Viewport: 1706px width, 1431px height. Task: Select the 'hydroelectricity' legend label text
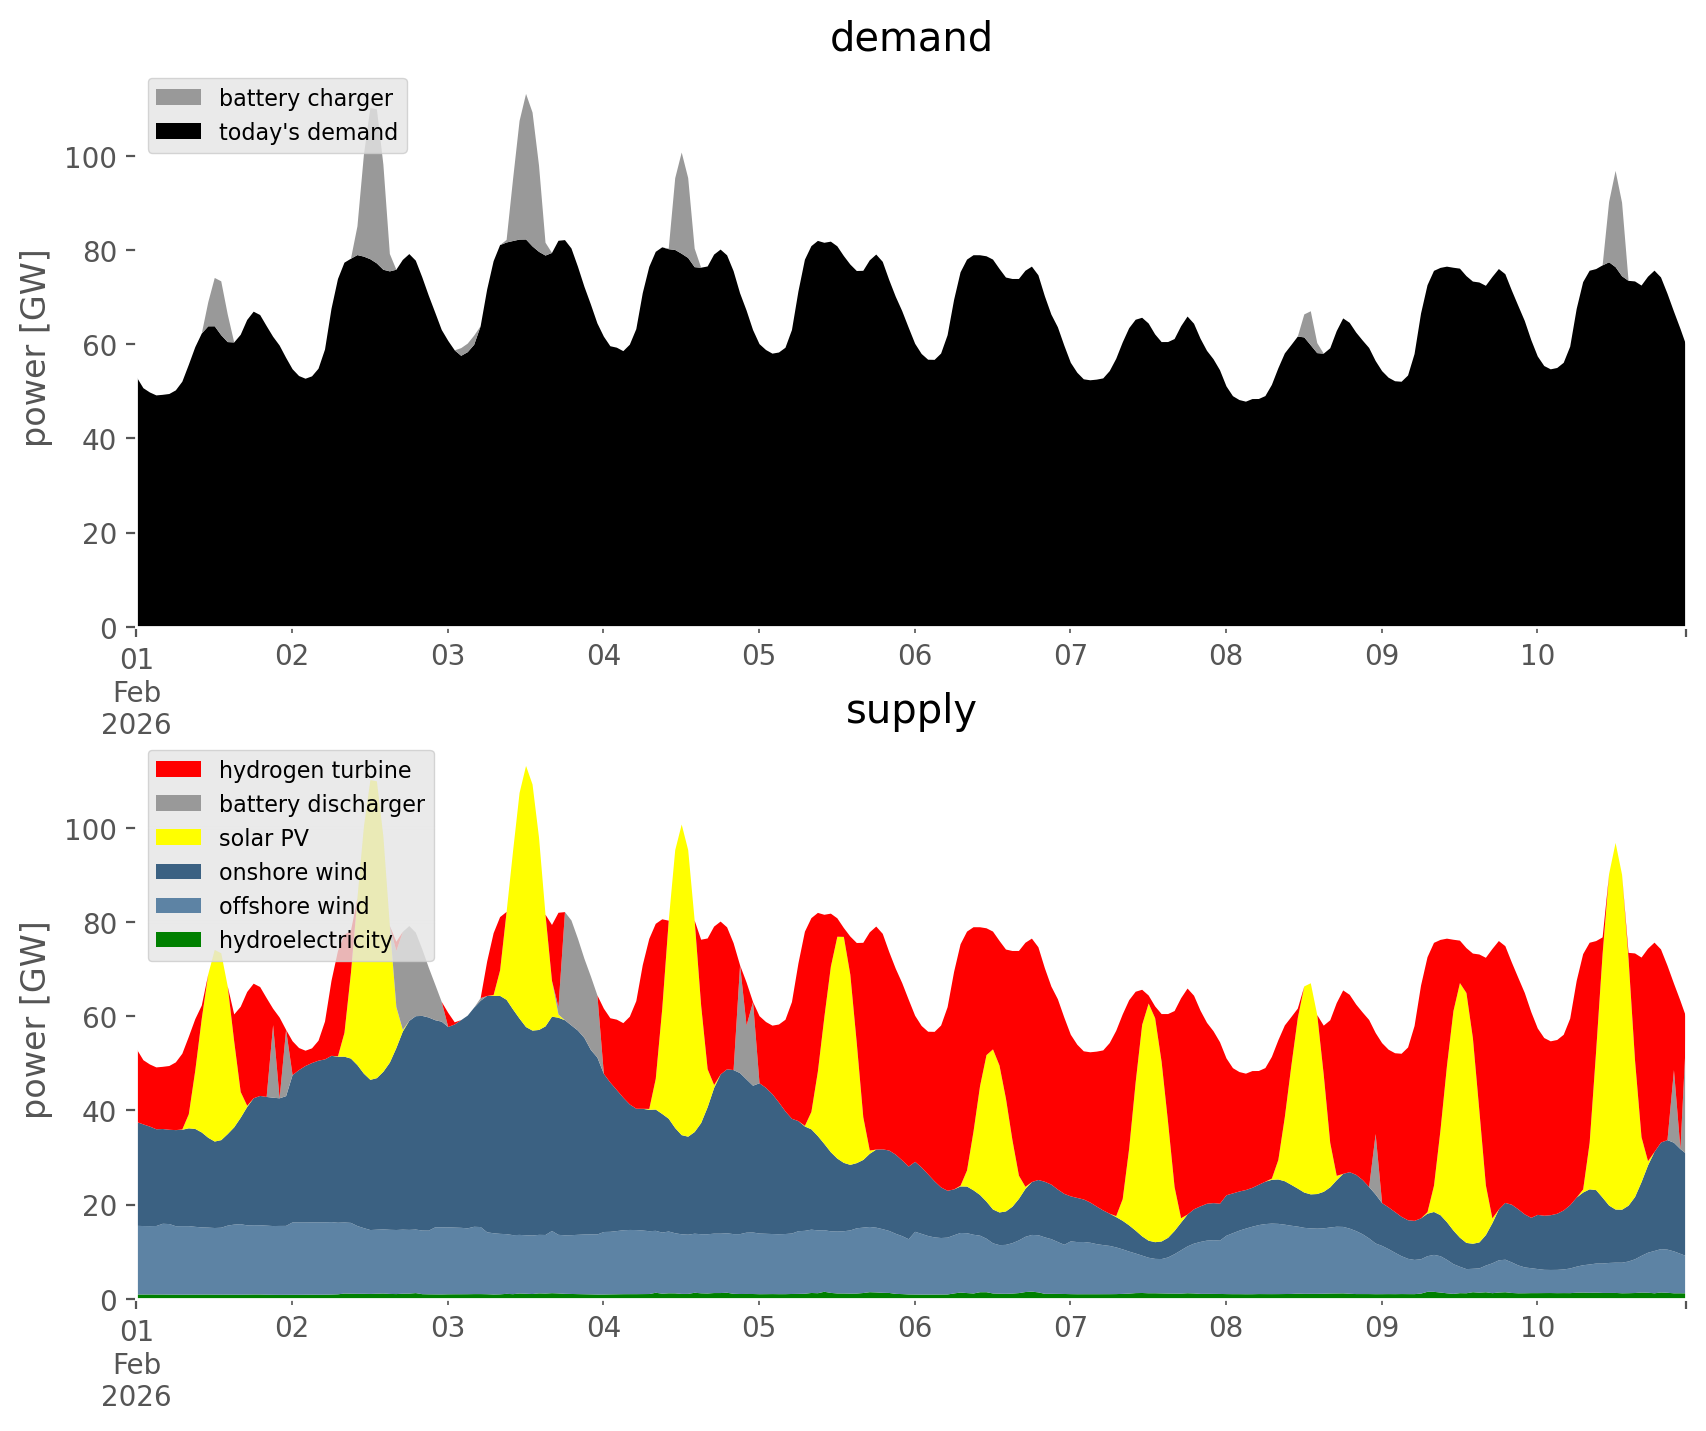(305, 940)
